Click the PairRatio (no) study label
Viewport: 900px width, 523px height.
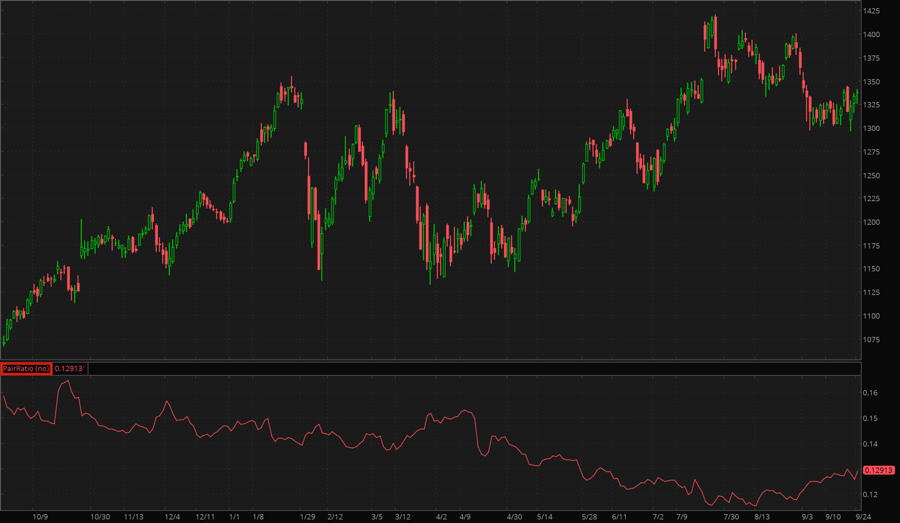coord(26,369)
